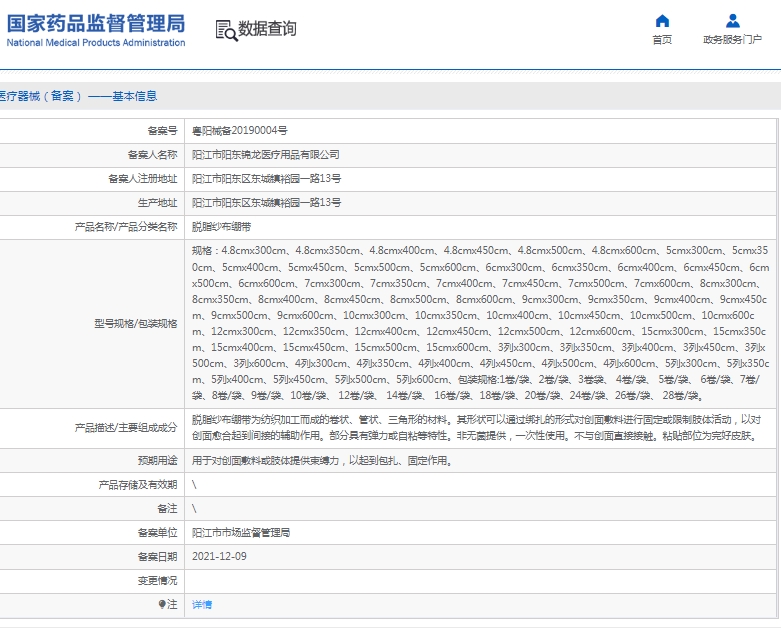Click the 产品描述/主要组成成分 label
The height and width of the screenshot is (629, 781).
[126, 427]
